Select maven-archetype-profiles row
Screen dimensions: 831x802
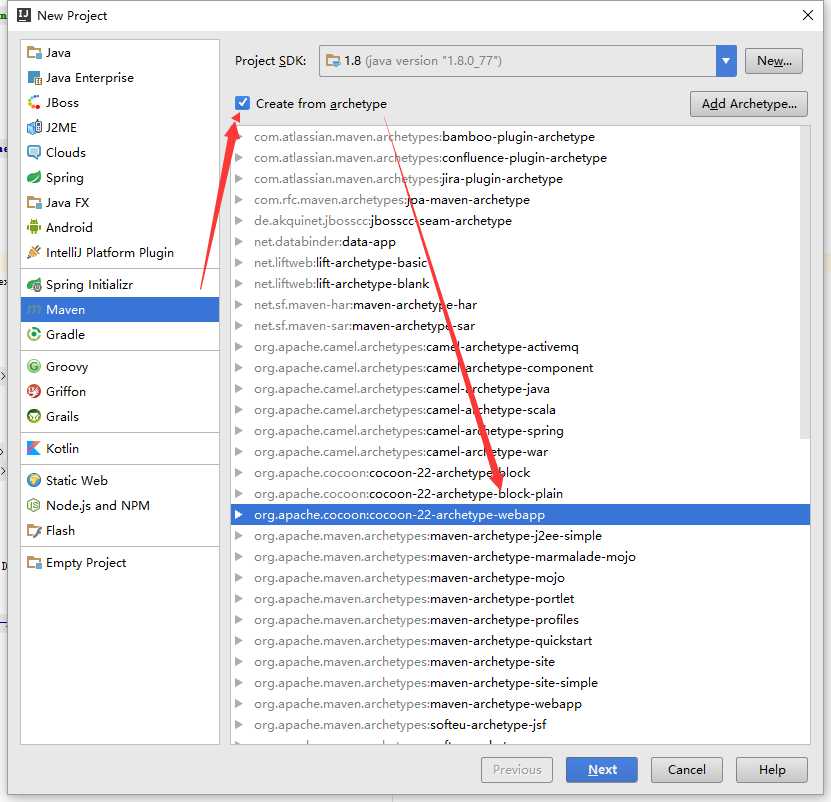(x=520, y=620)
